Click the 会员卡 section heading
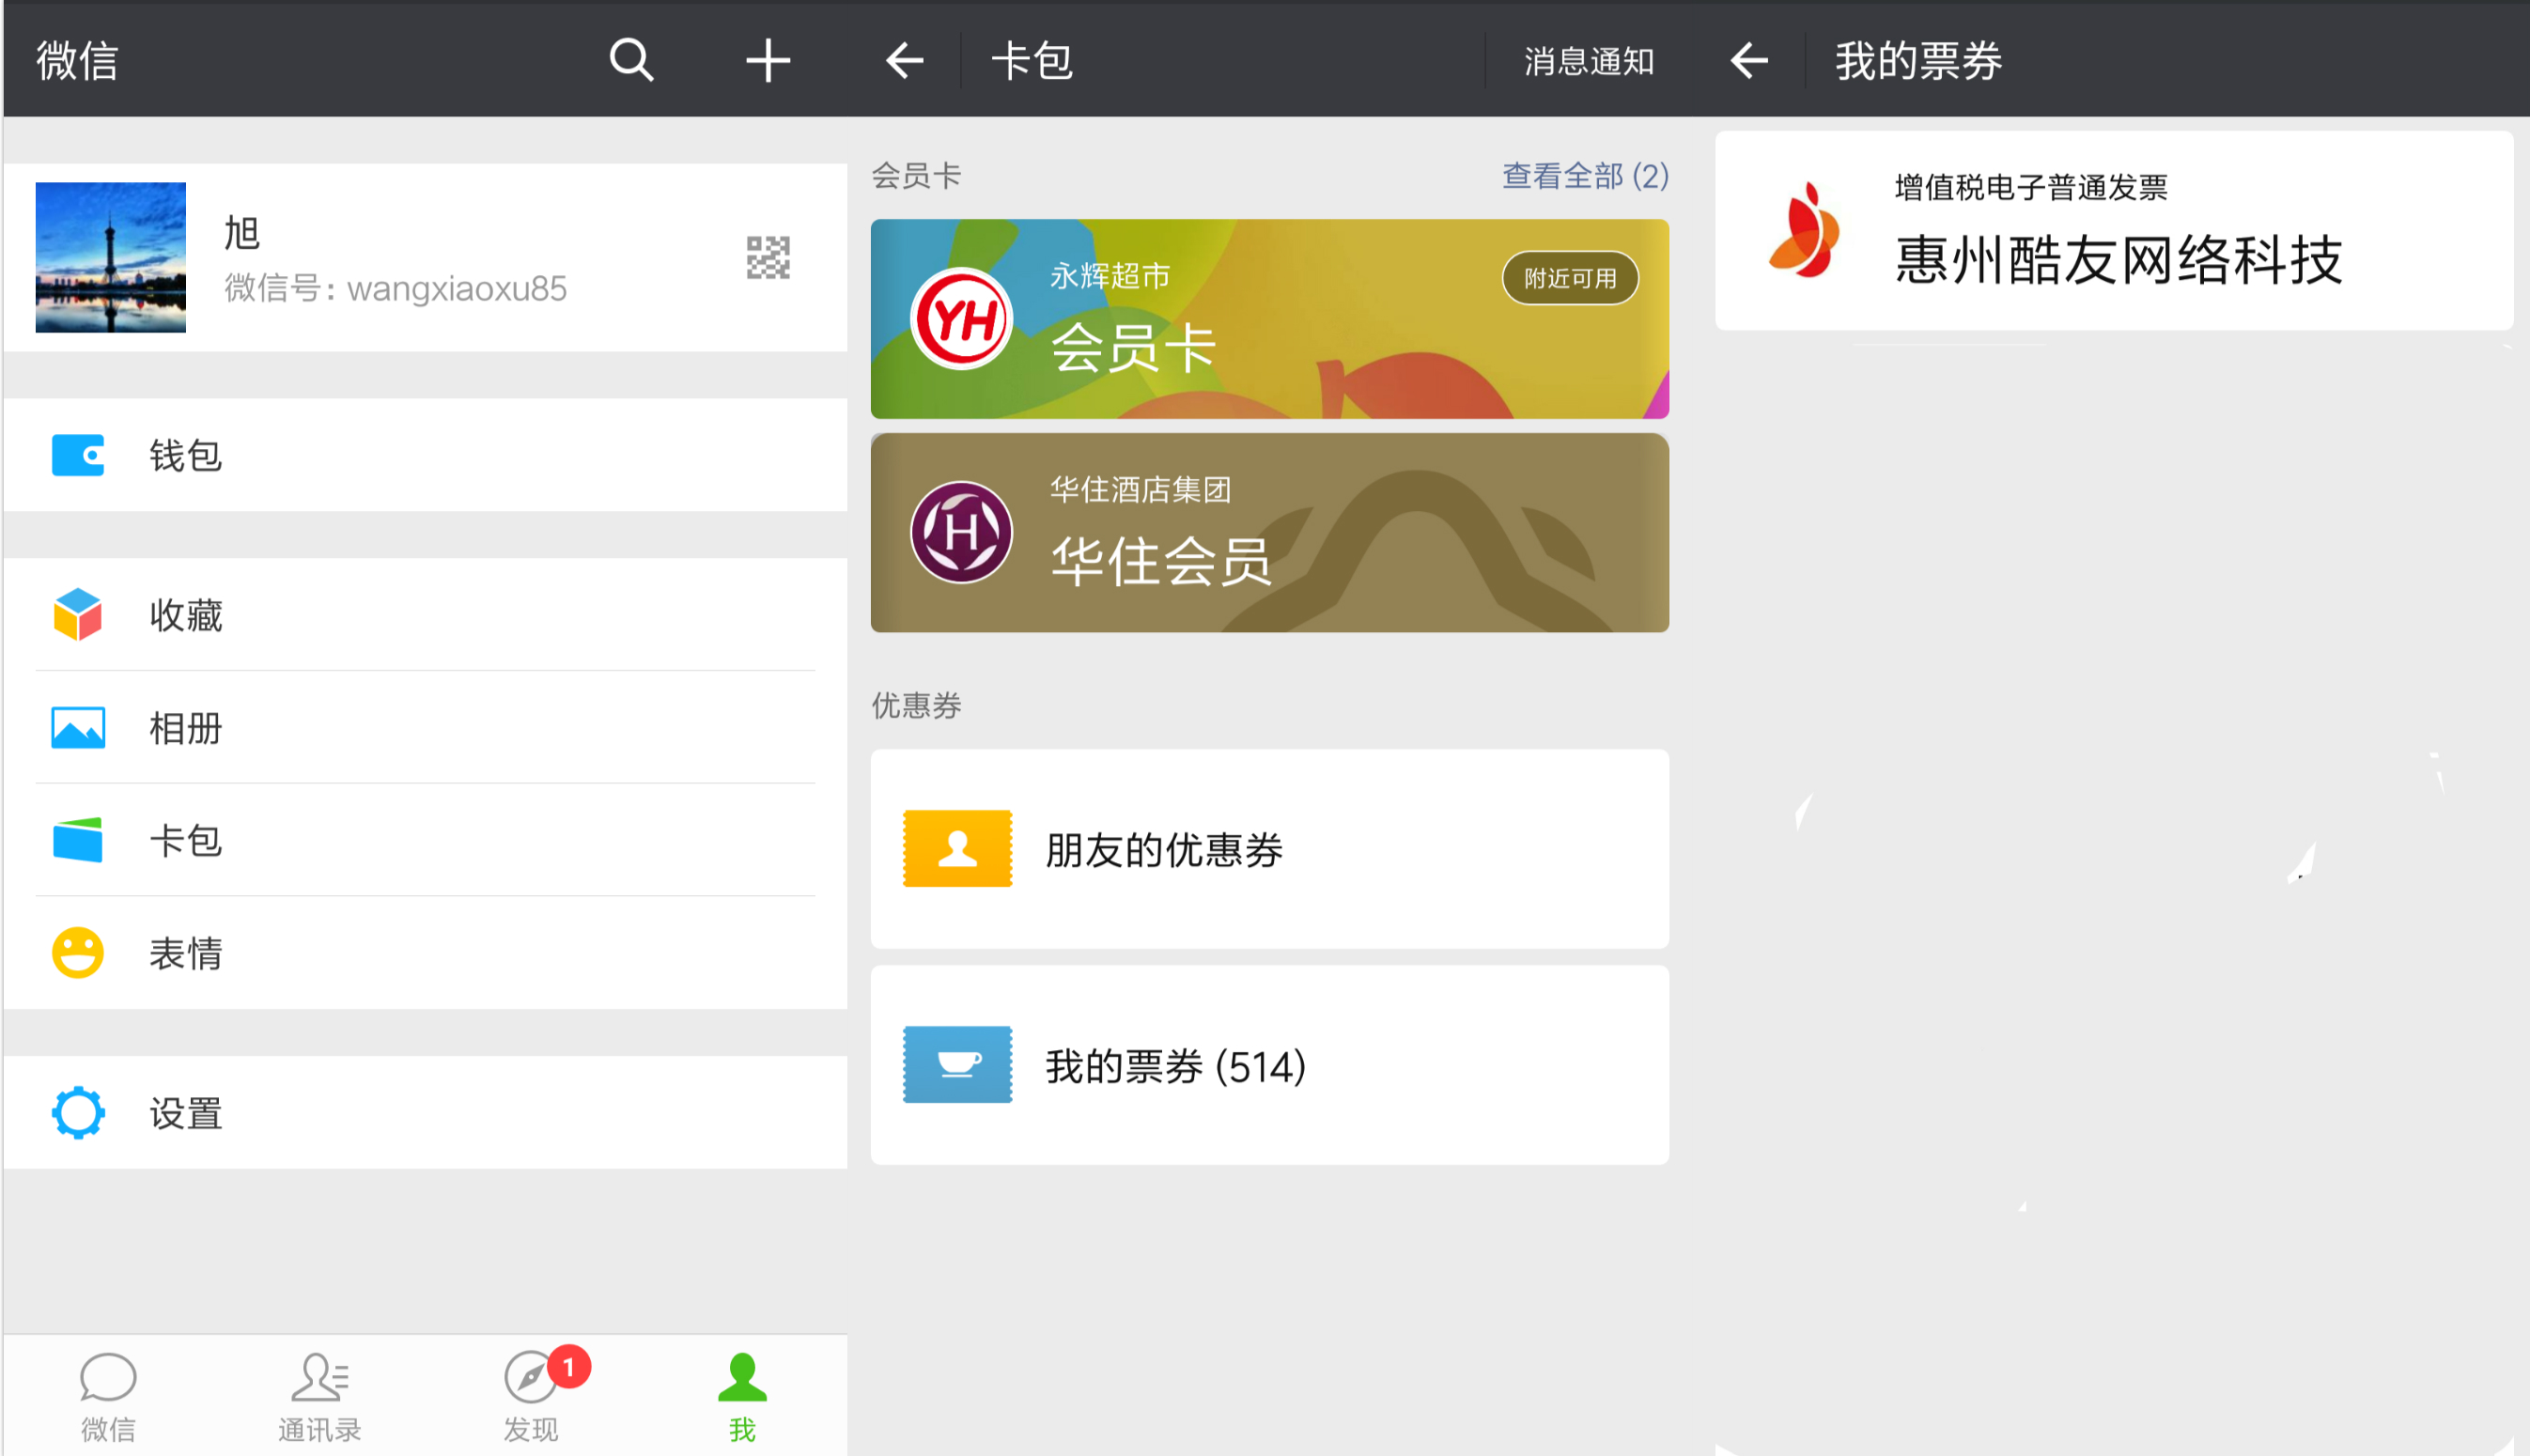Viewport: 2530px width, 1456px height. pos(916,176)
